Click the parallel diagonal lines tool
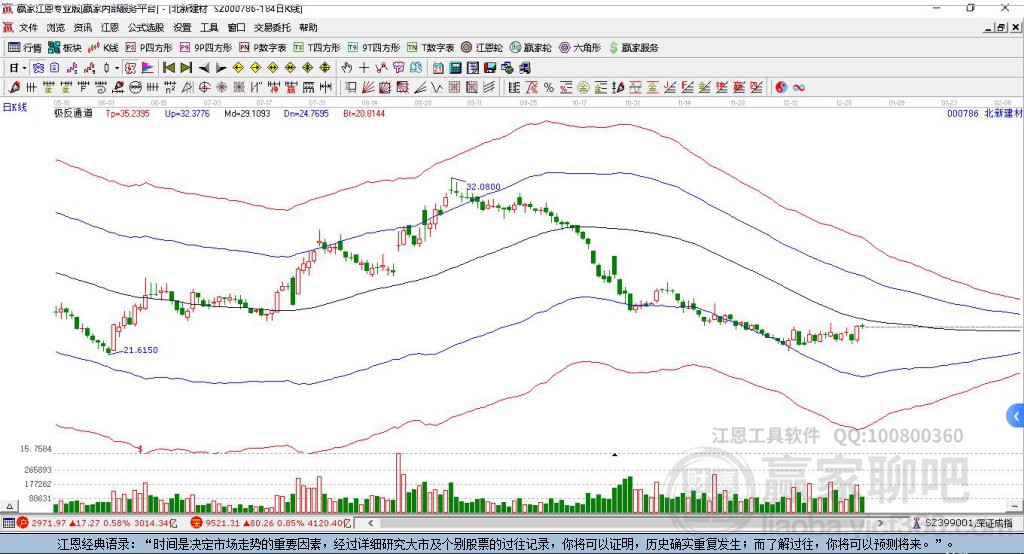The width and height of the screenshot is (1024, 554). point(489,88)
